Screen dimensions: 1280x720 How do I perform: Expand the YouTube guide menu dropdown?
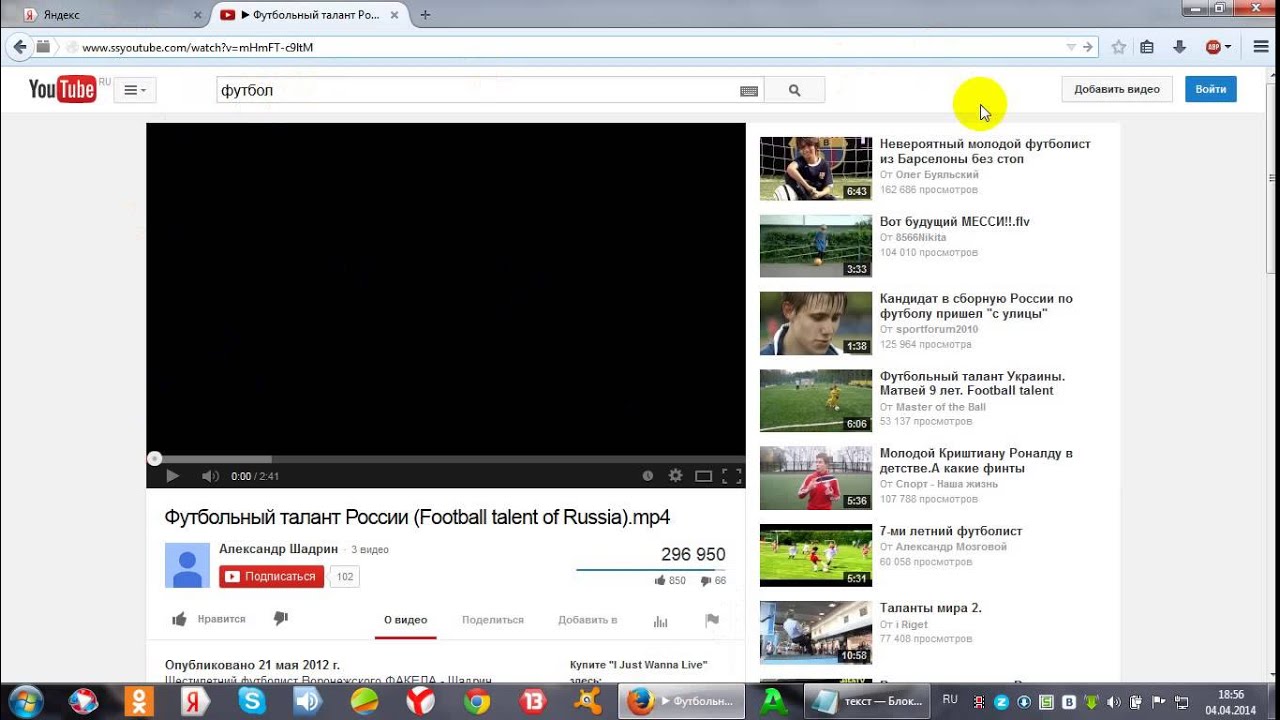[135, 90]
